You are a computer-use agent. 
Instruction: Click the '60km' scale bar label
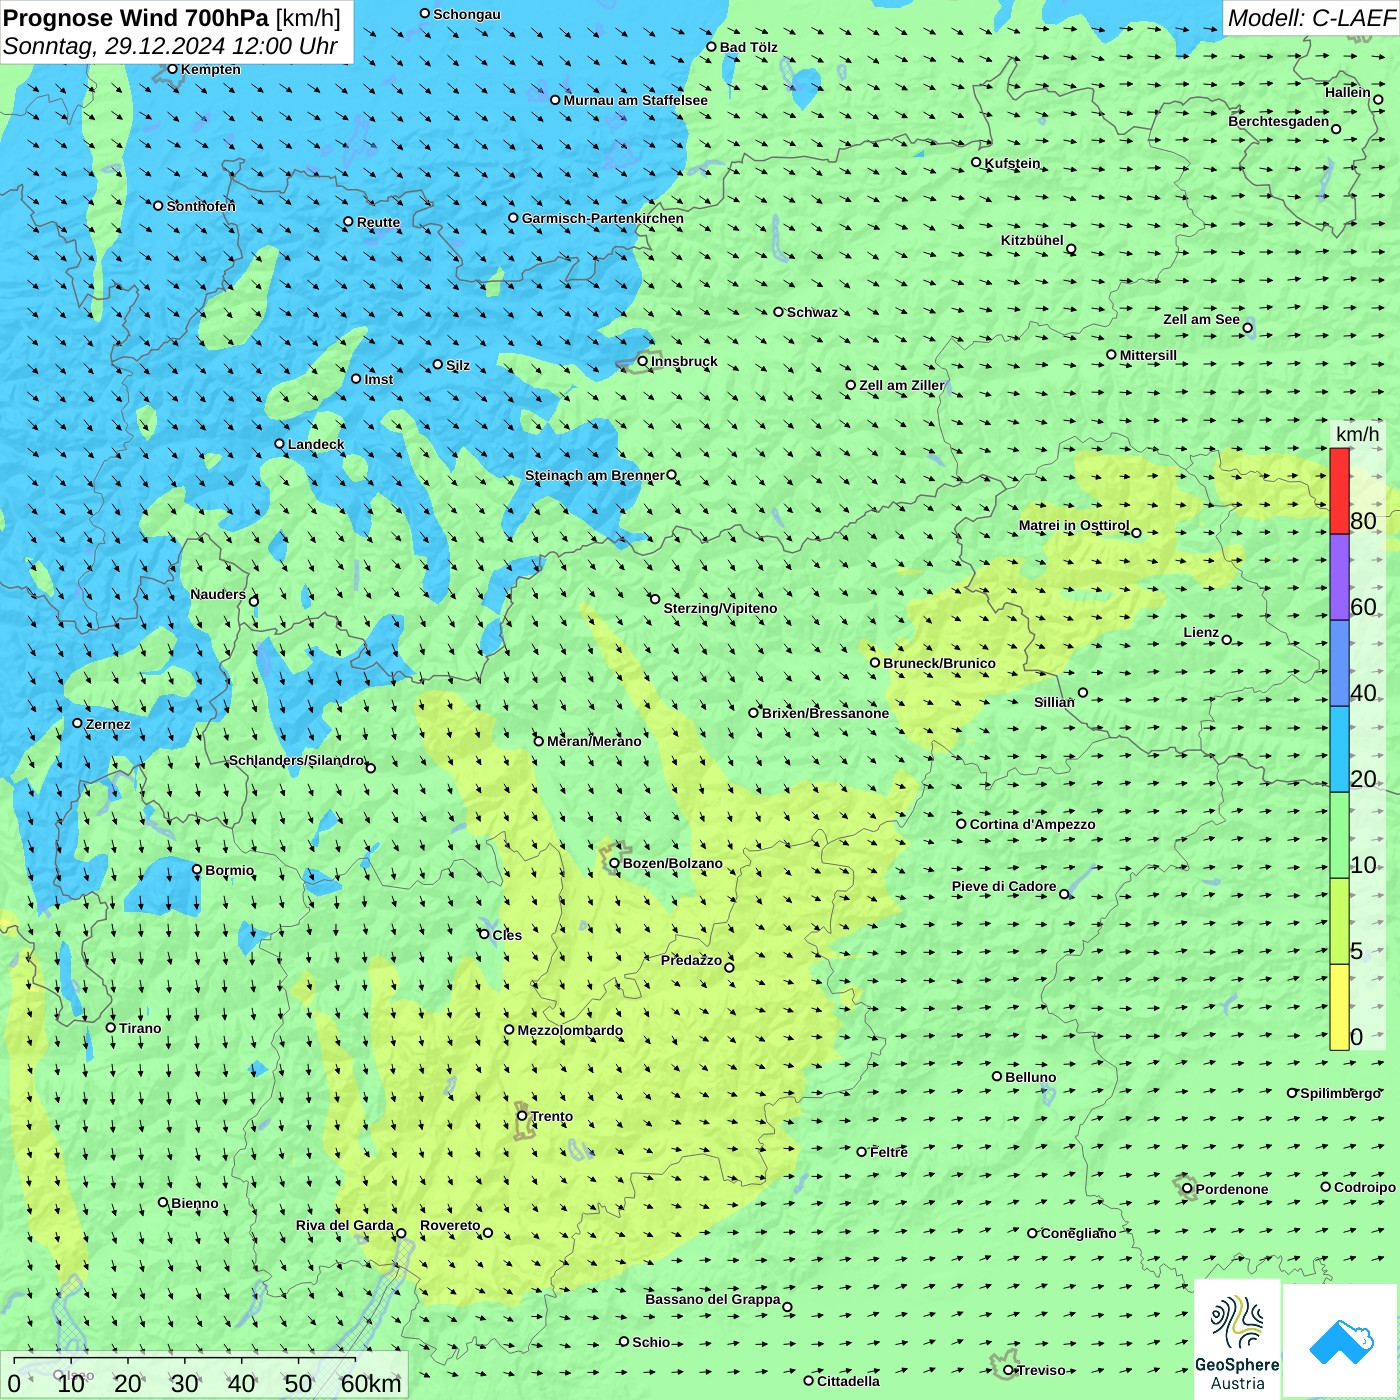pos(371,1383)
